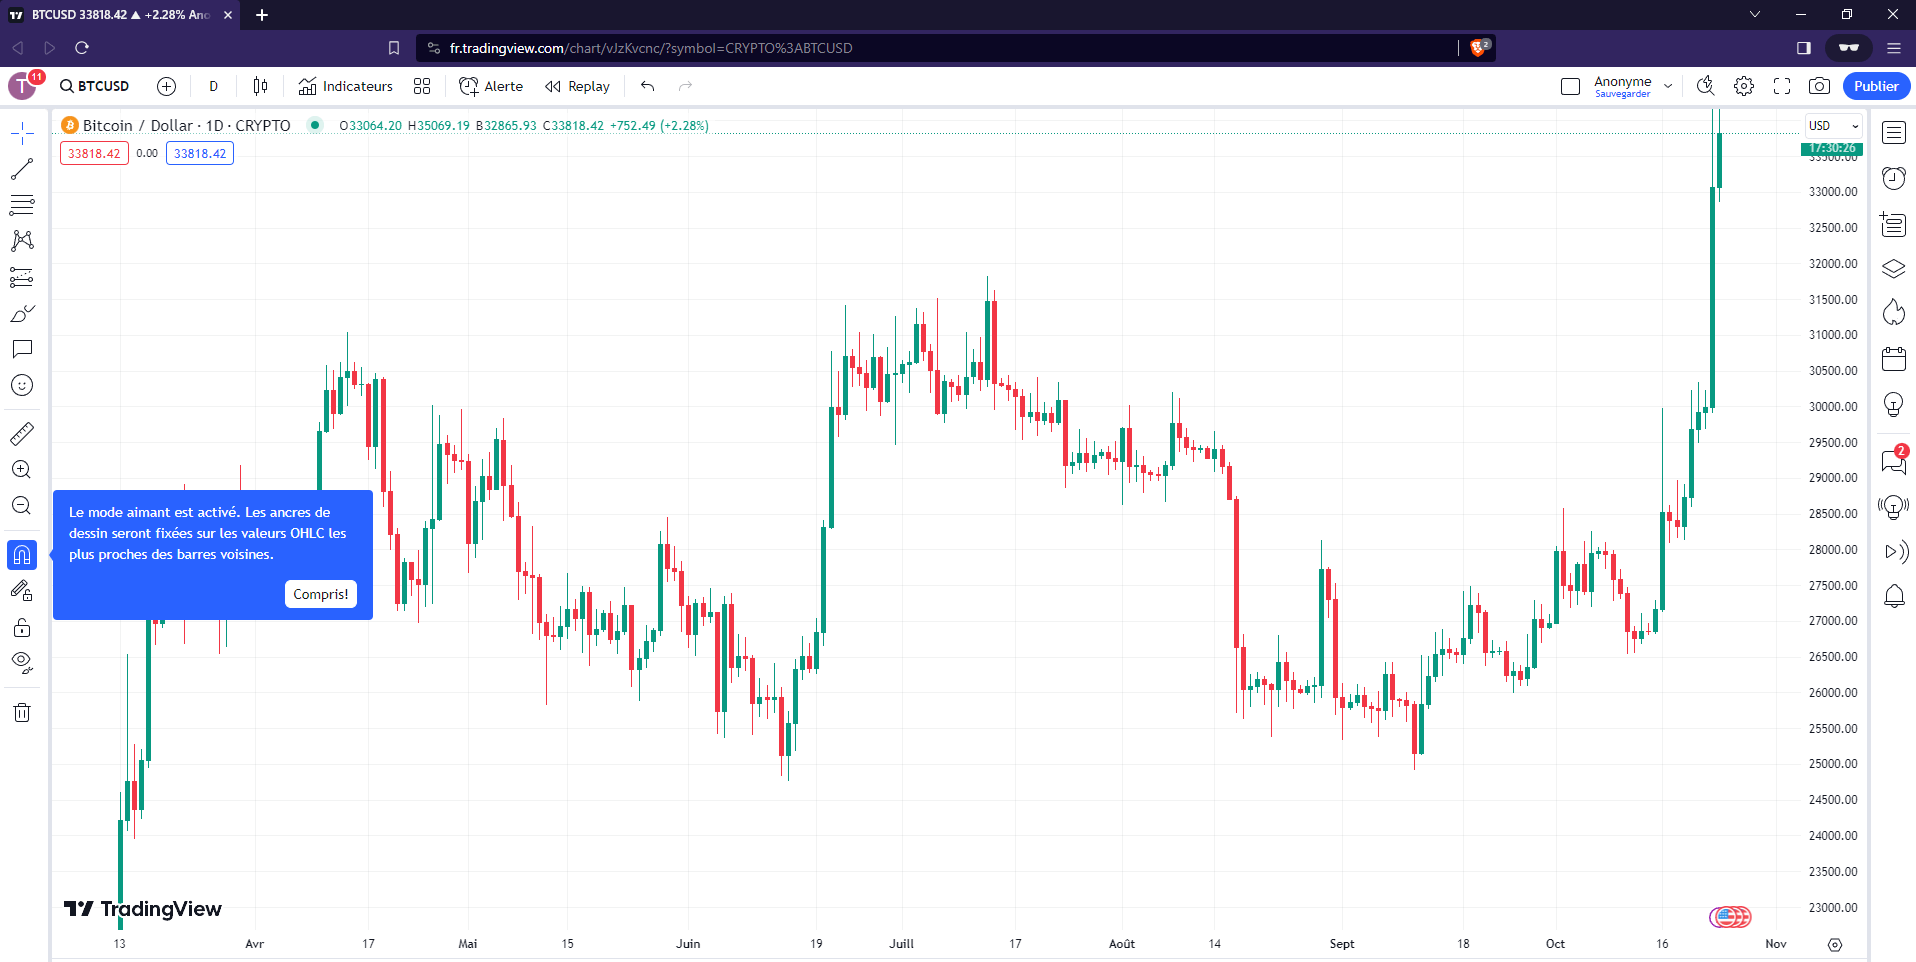Dismiss the tooltip with Compris!

coord(321,594)
